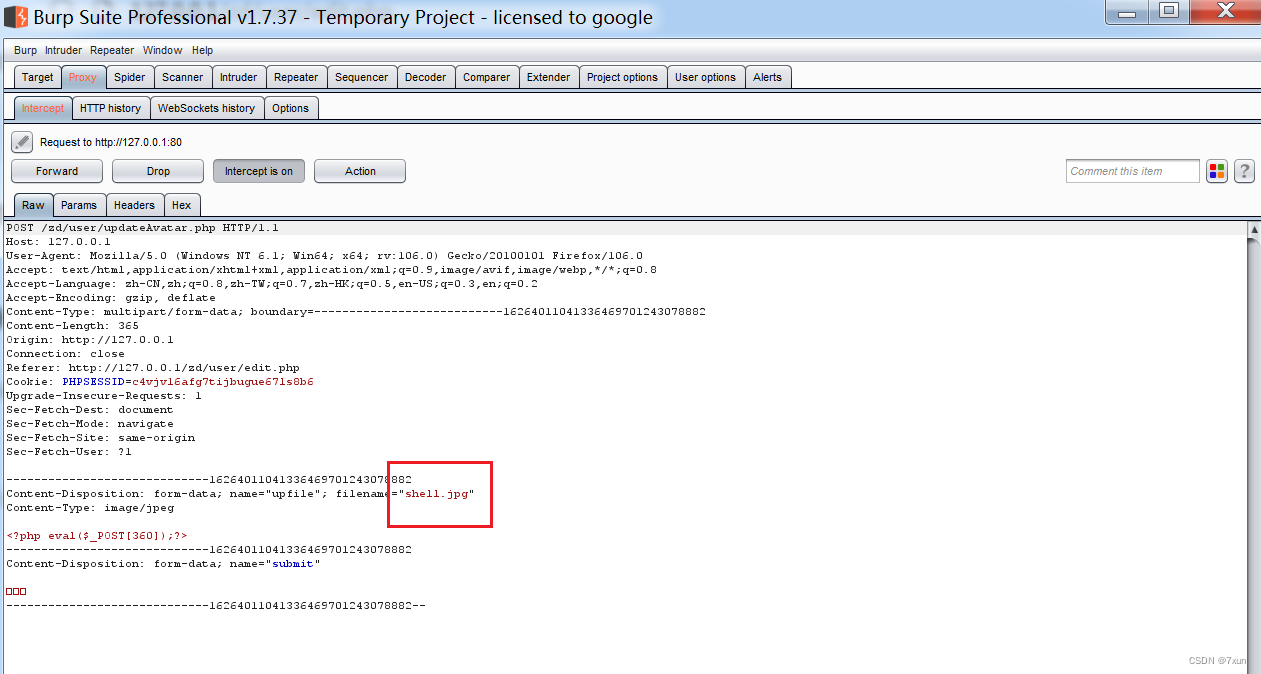This screenshot has height=674, width=1261.
Task: Open the Repeater menu in menu bar
Action: coord(112,50)
